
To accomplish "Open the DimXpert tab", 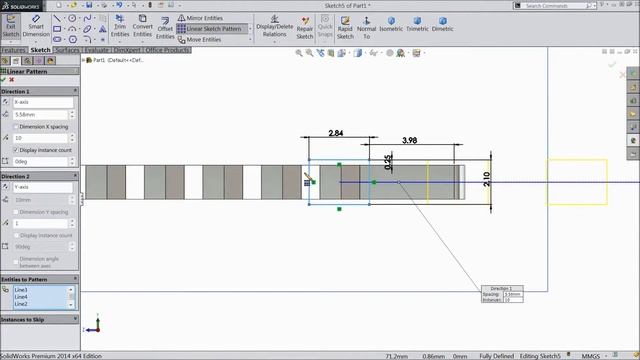I will (x=127, y=50).
